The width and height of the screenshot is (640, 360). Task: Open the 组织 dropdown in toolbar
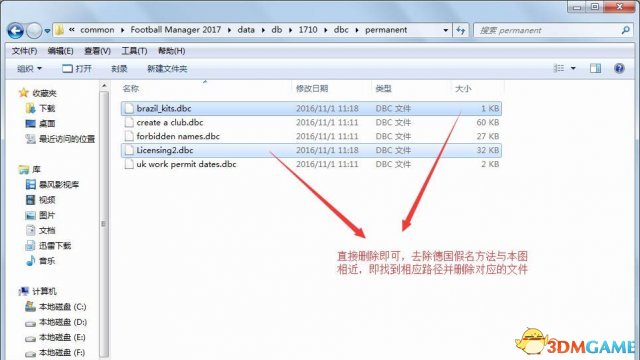[x=29, y=69]
